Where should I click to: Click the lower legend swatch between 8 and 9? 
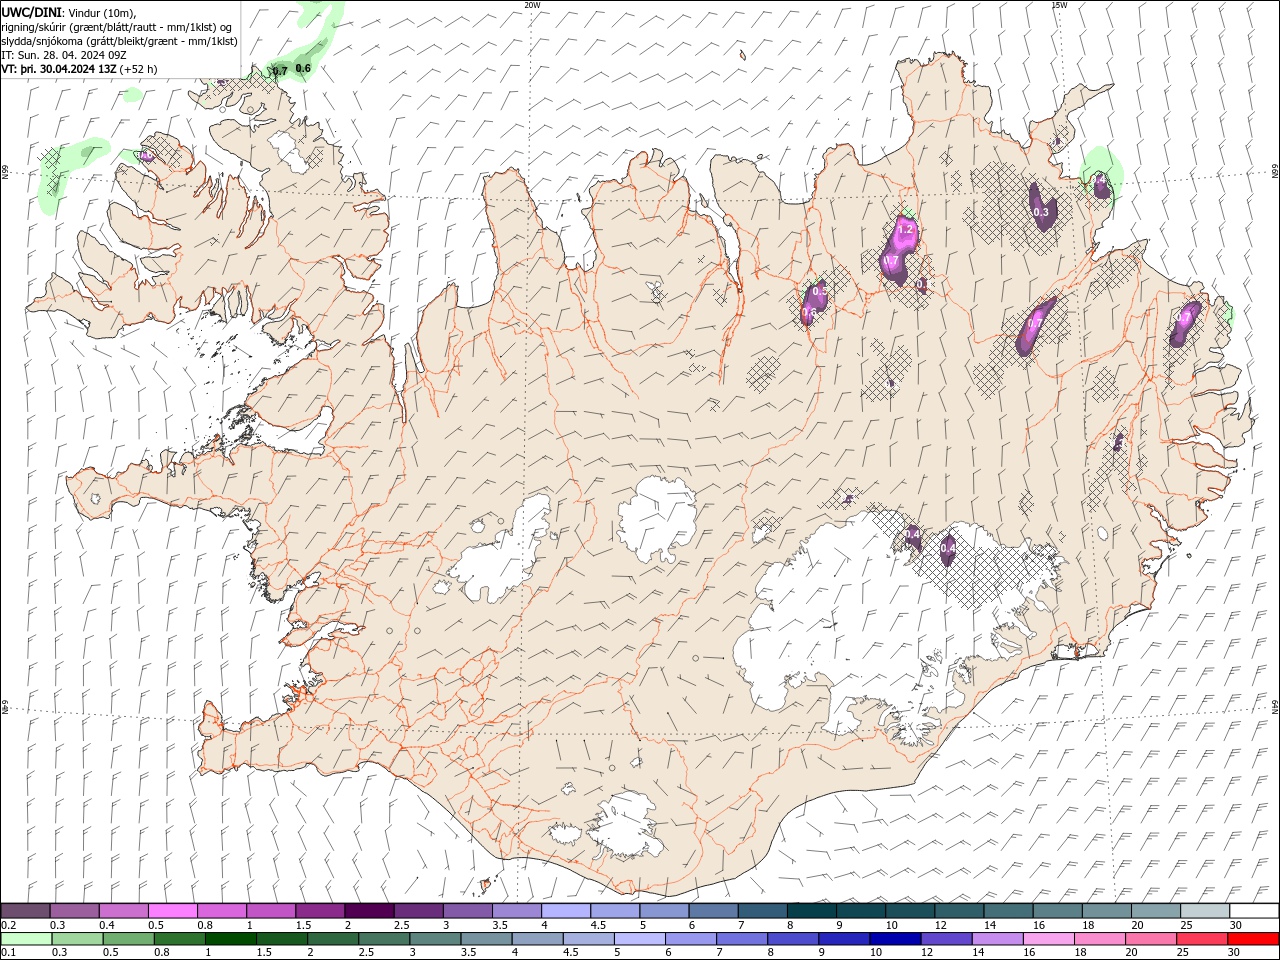[793, 939]
